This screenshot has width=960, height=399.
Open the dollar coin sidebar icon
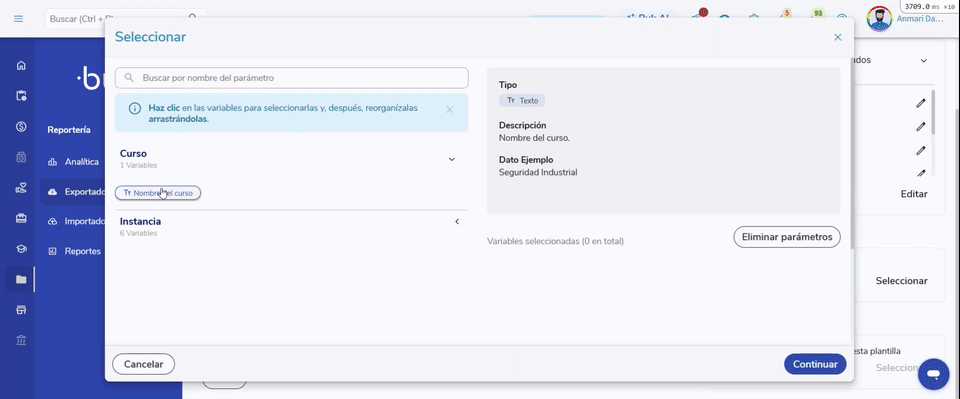tap(21, 127)
